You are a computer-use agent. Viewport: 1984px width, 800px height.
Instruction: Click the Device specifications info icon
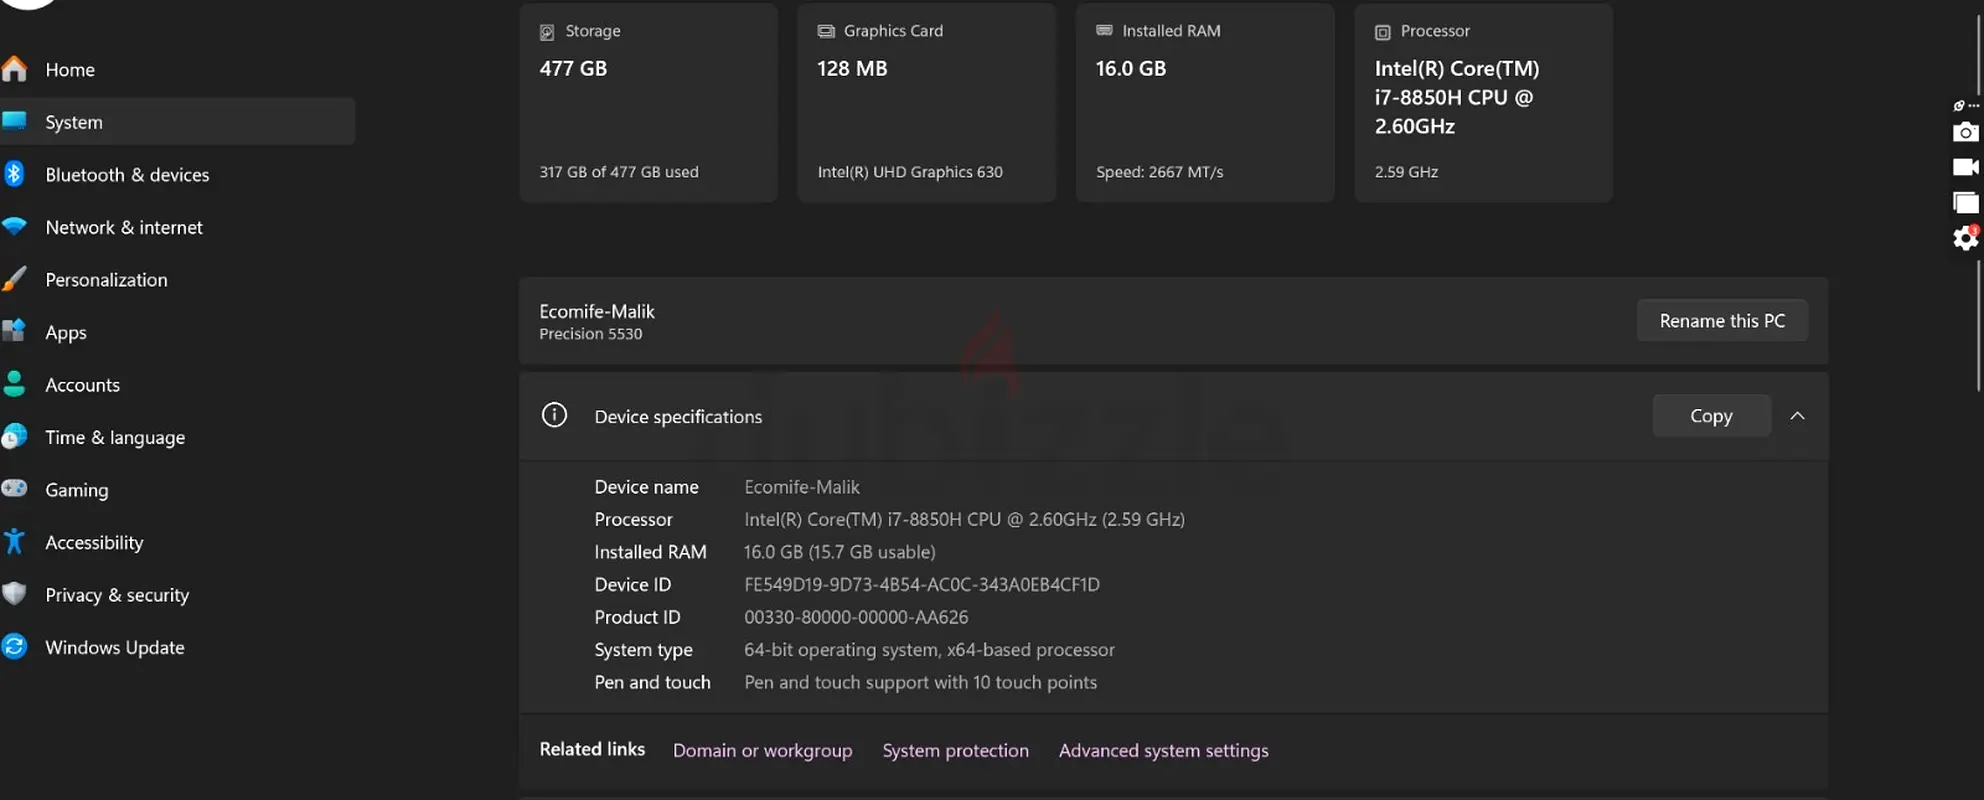click(x=554, y=415)
